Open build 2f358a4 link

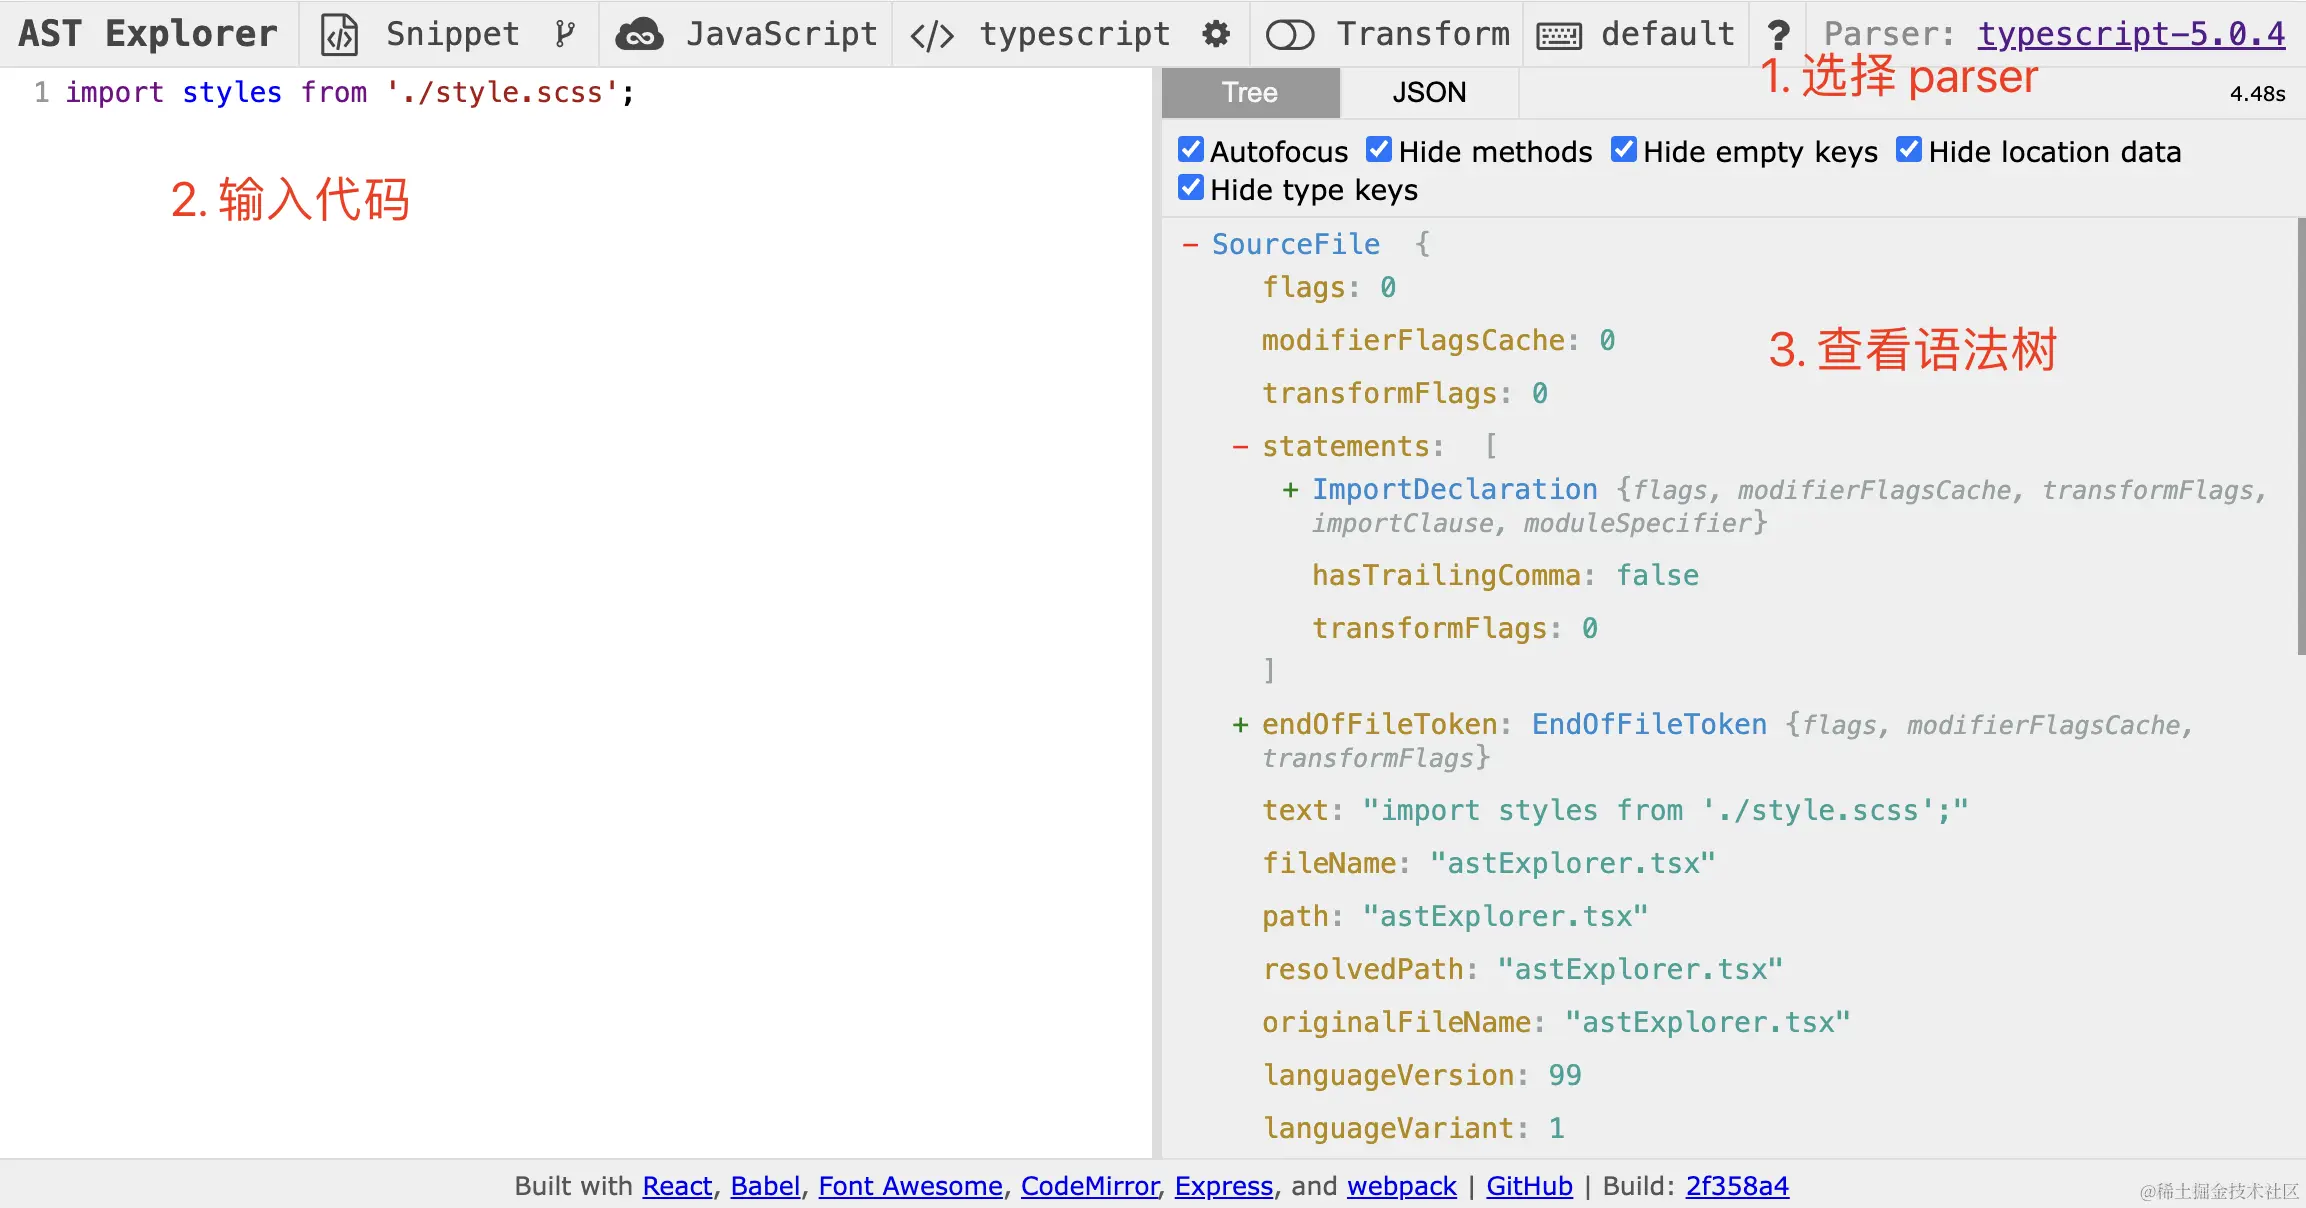(x=1737, y=1186)
